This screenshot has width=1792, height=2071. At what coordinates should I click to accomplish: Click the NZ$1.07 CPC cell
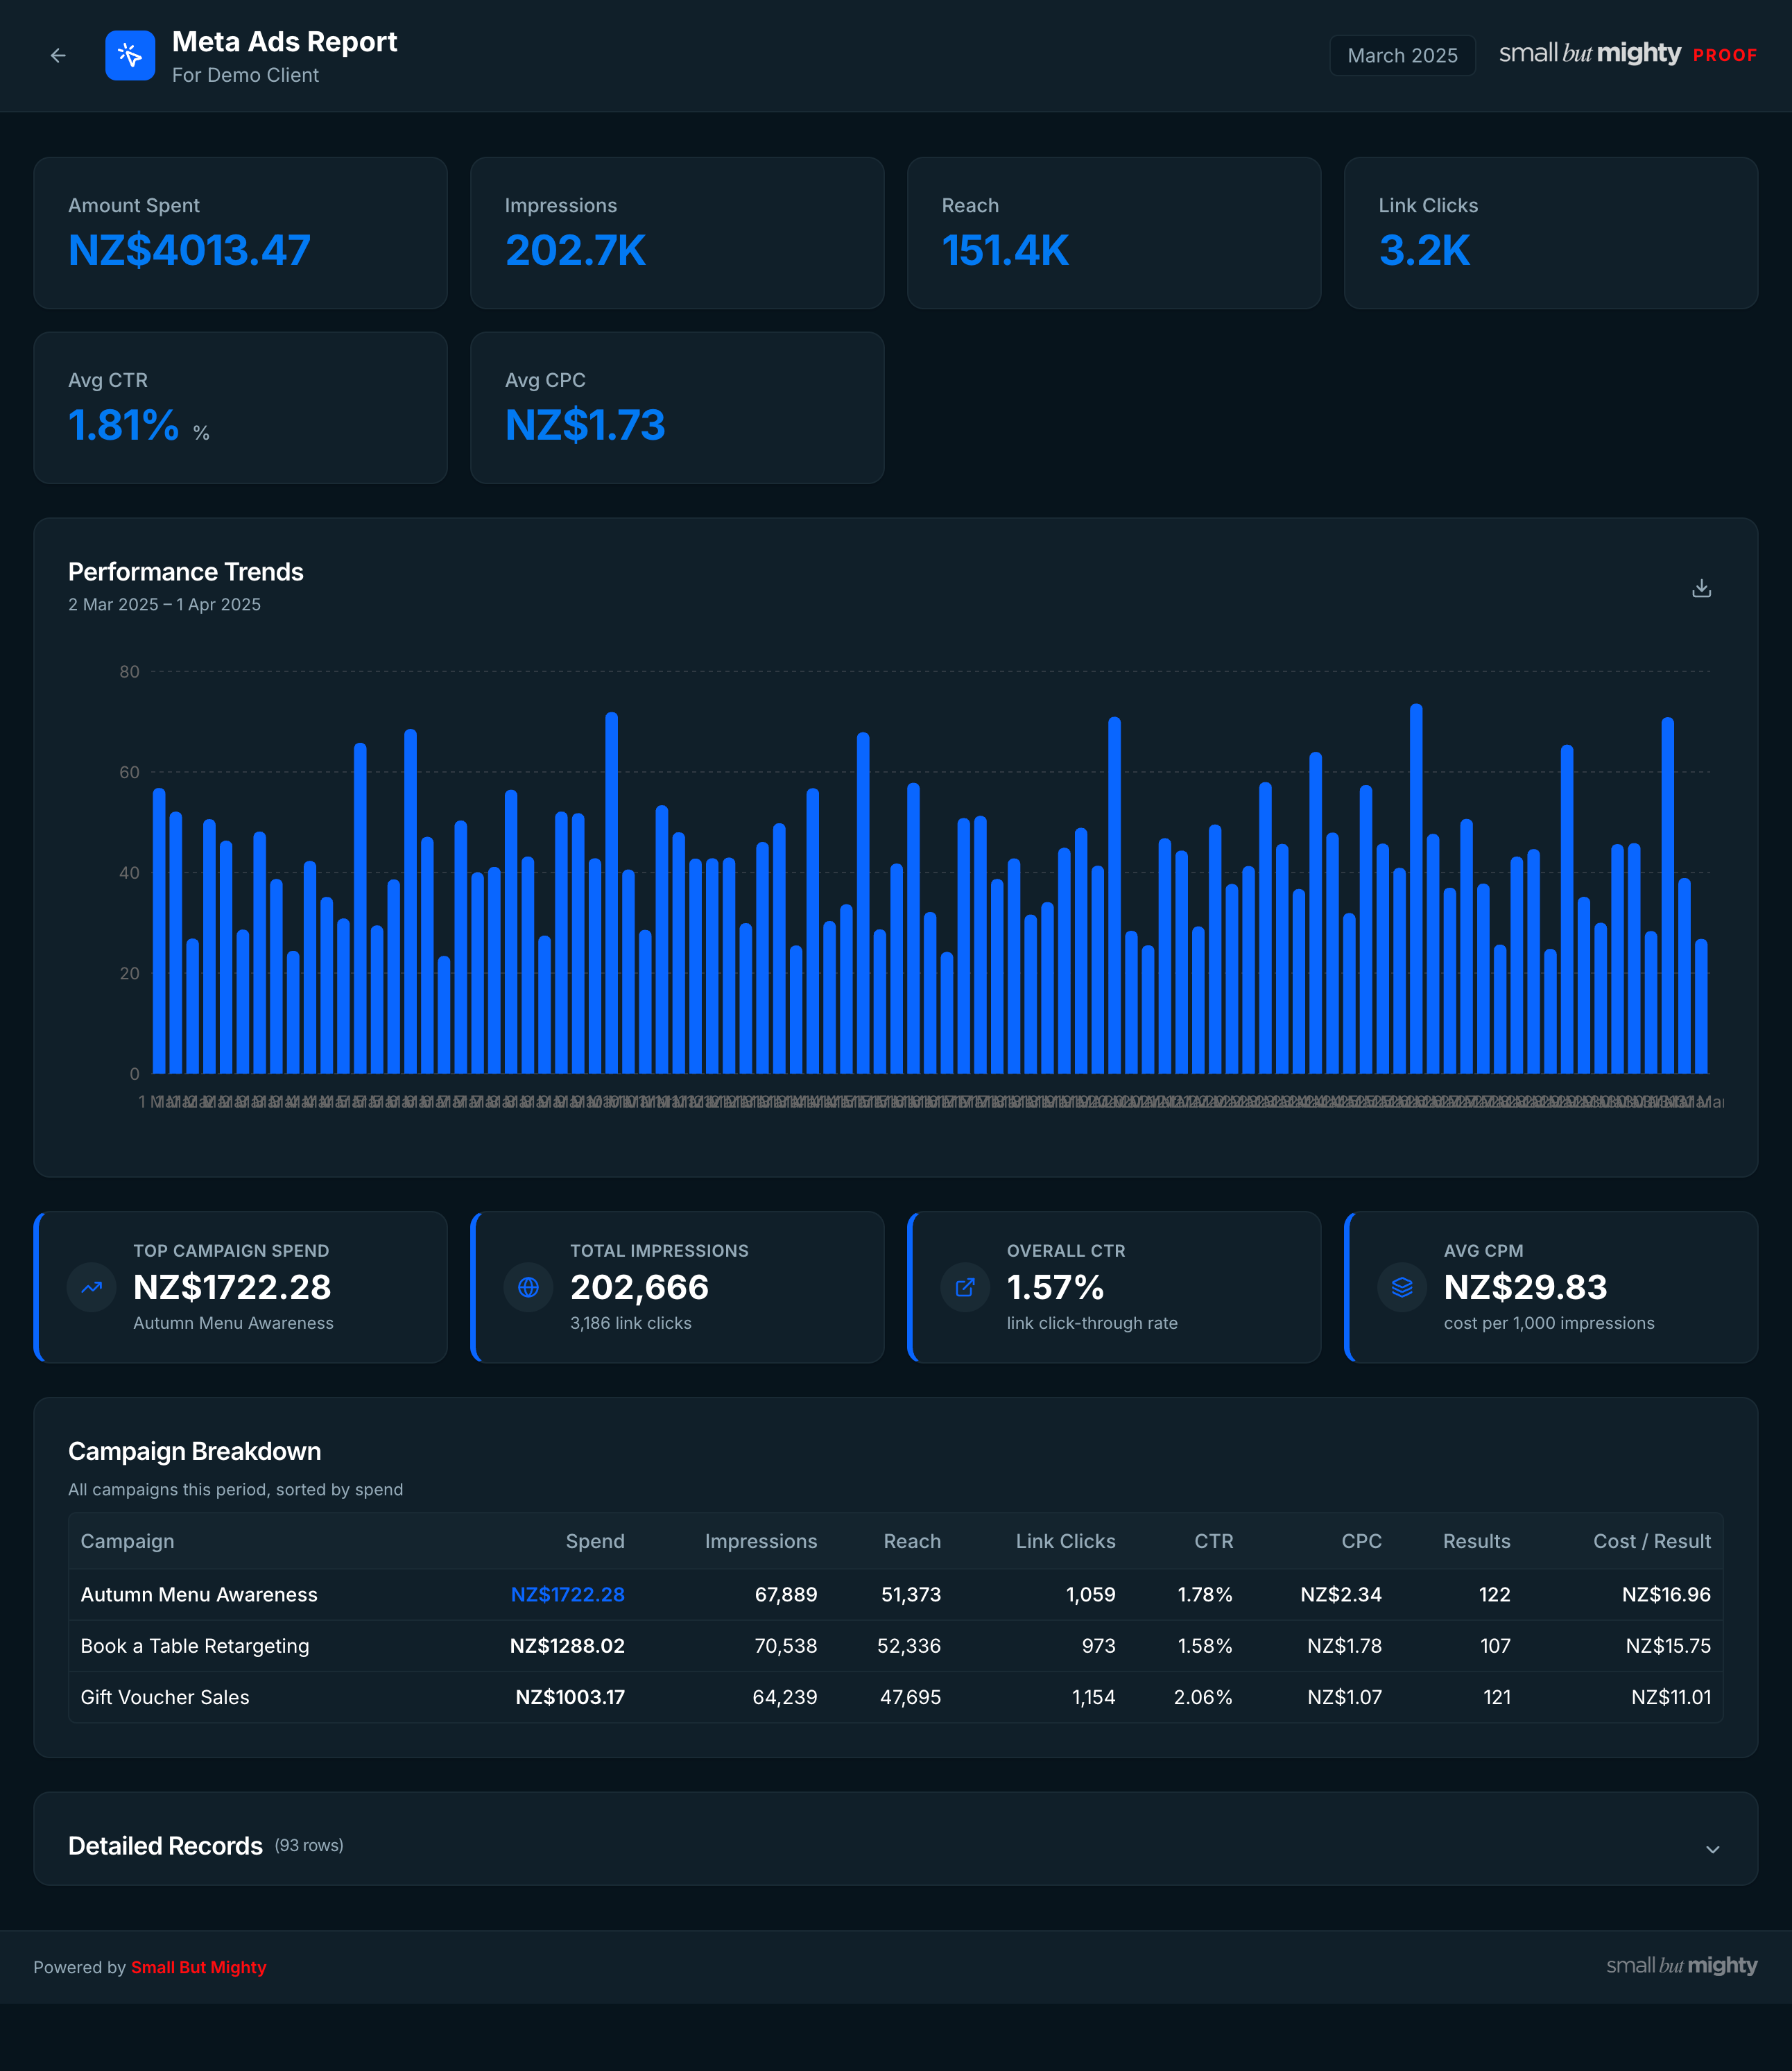click(1344, 1696)
